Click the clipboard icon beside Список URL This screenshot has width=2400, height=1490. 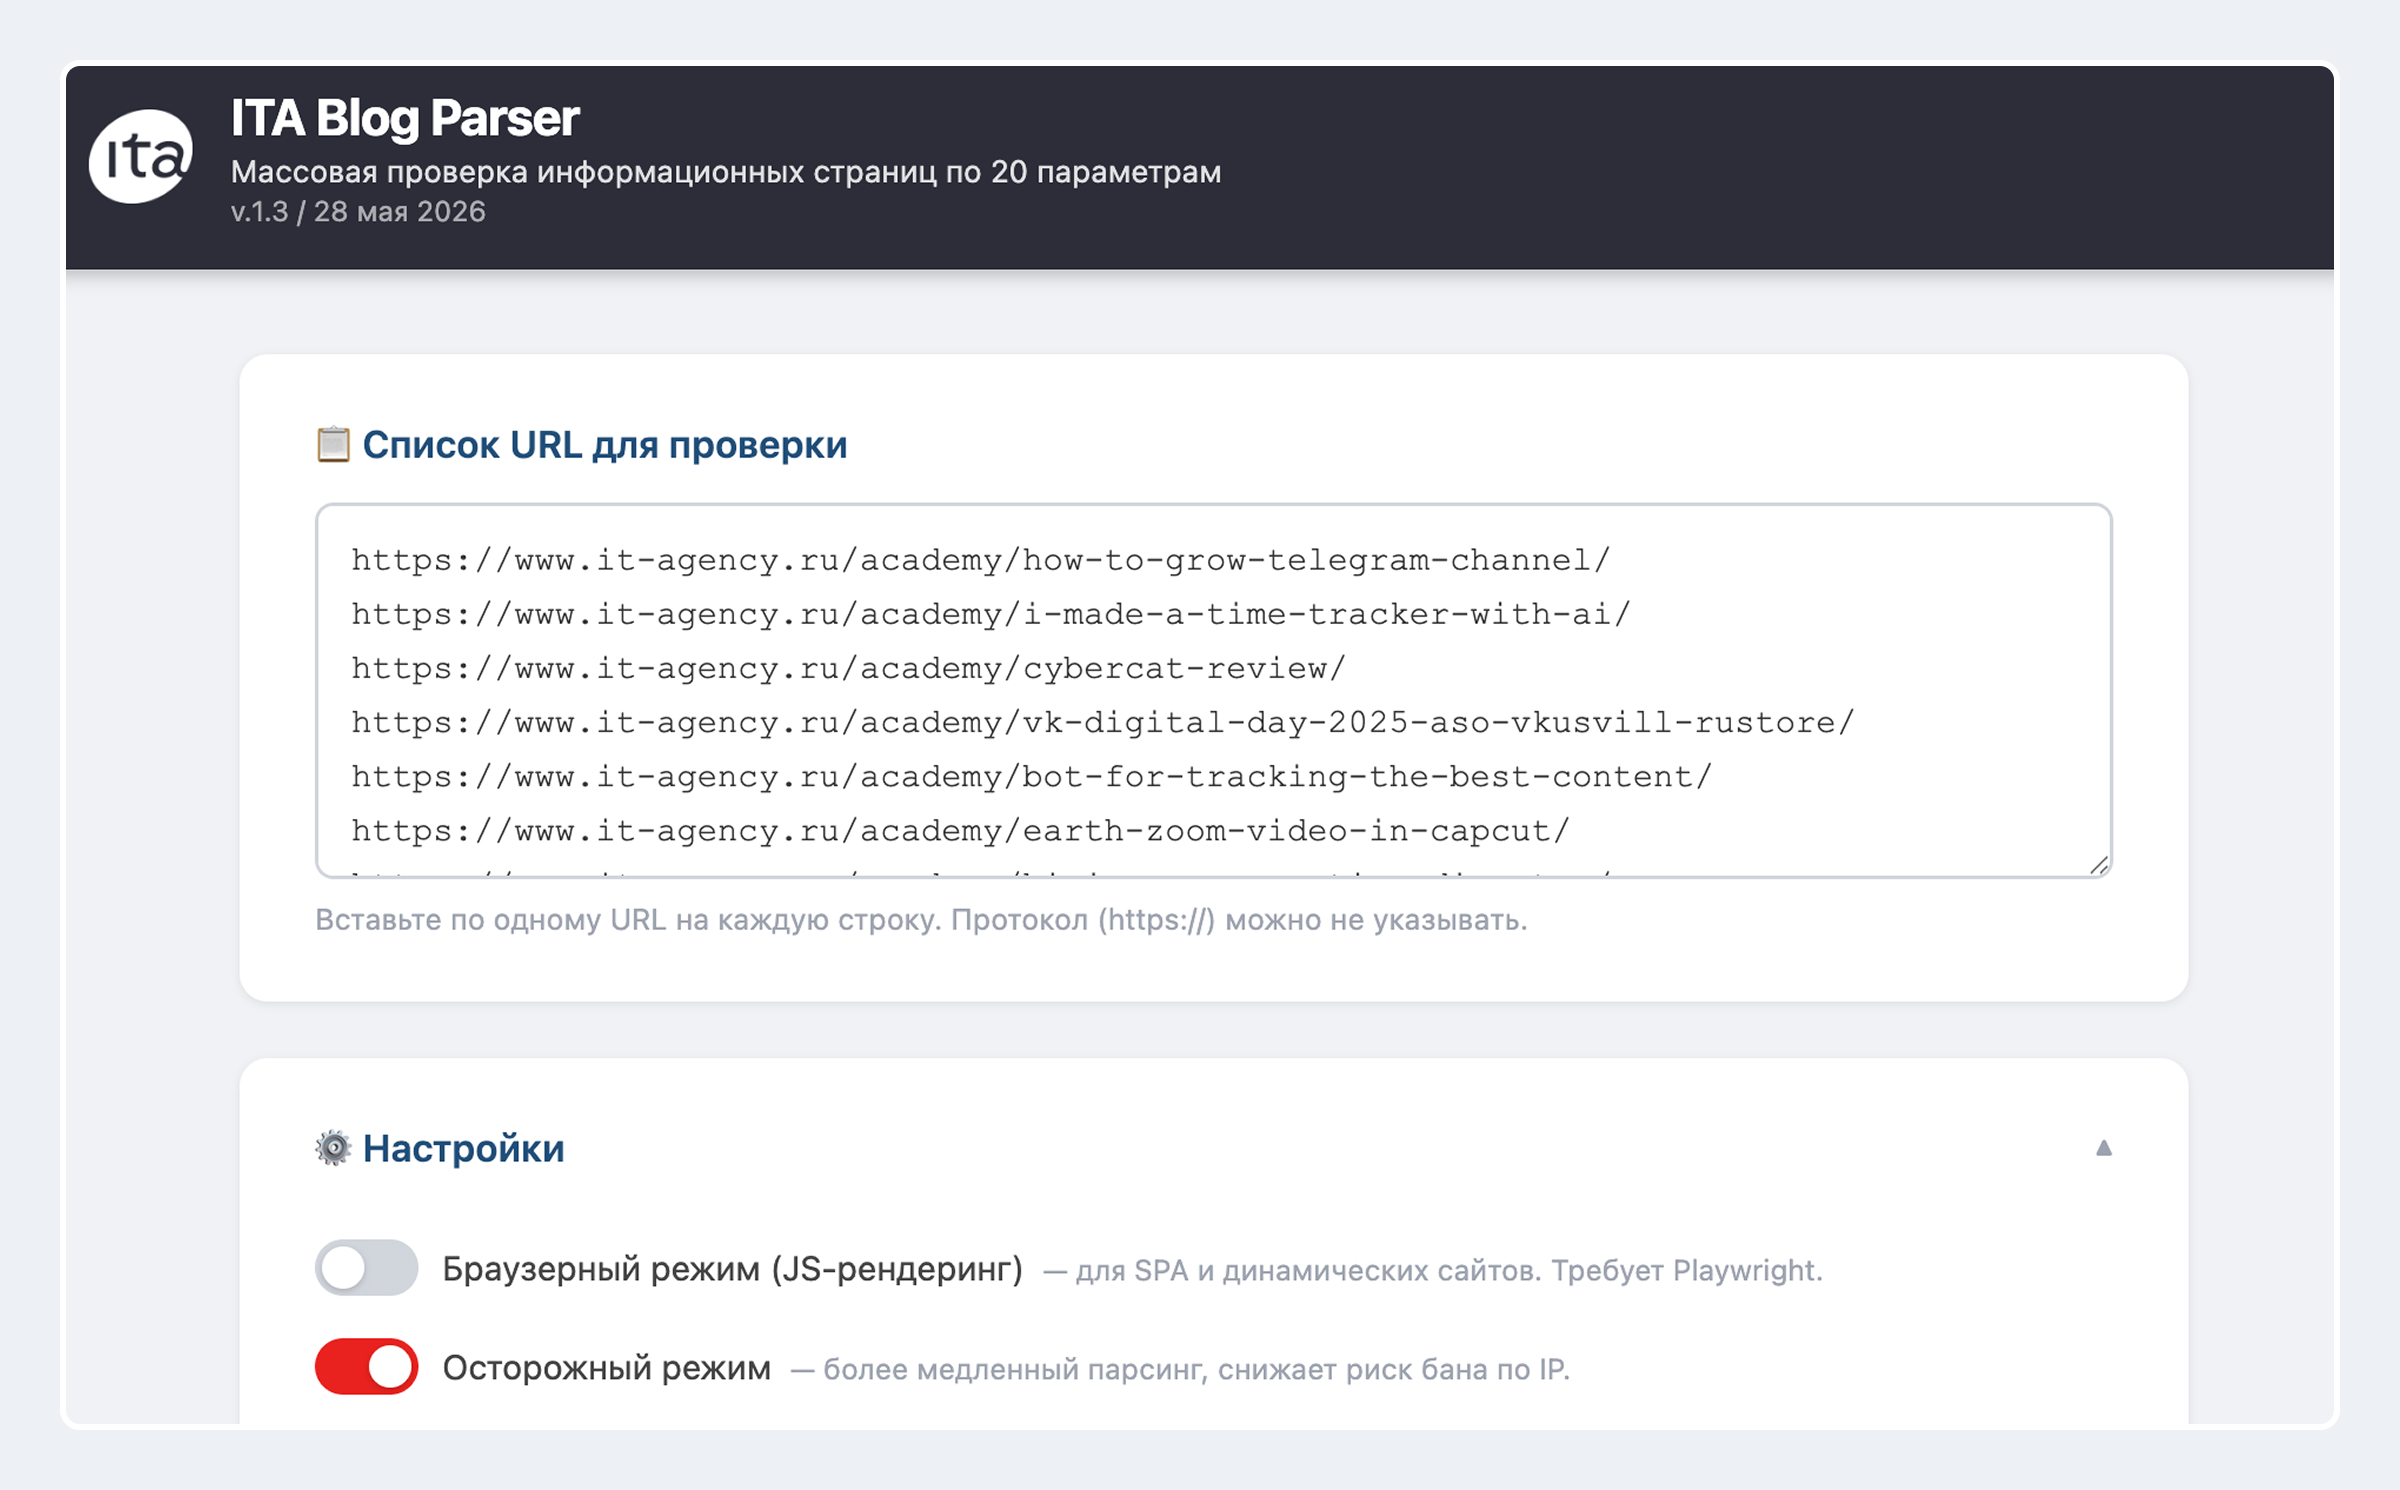pos(333,445)
